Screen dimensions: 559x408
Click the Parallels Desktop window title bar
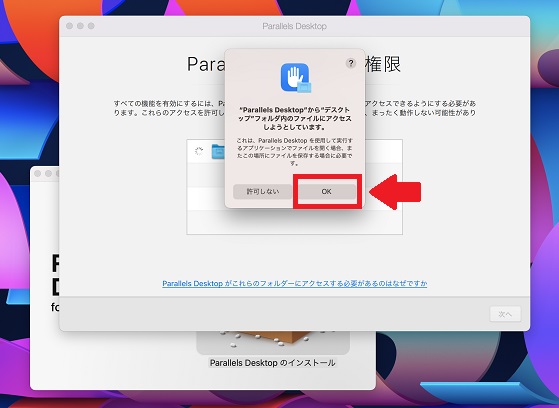(294, 26)
